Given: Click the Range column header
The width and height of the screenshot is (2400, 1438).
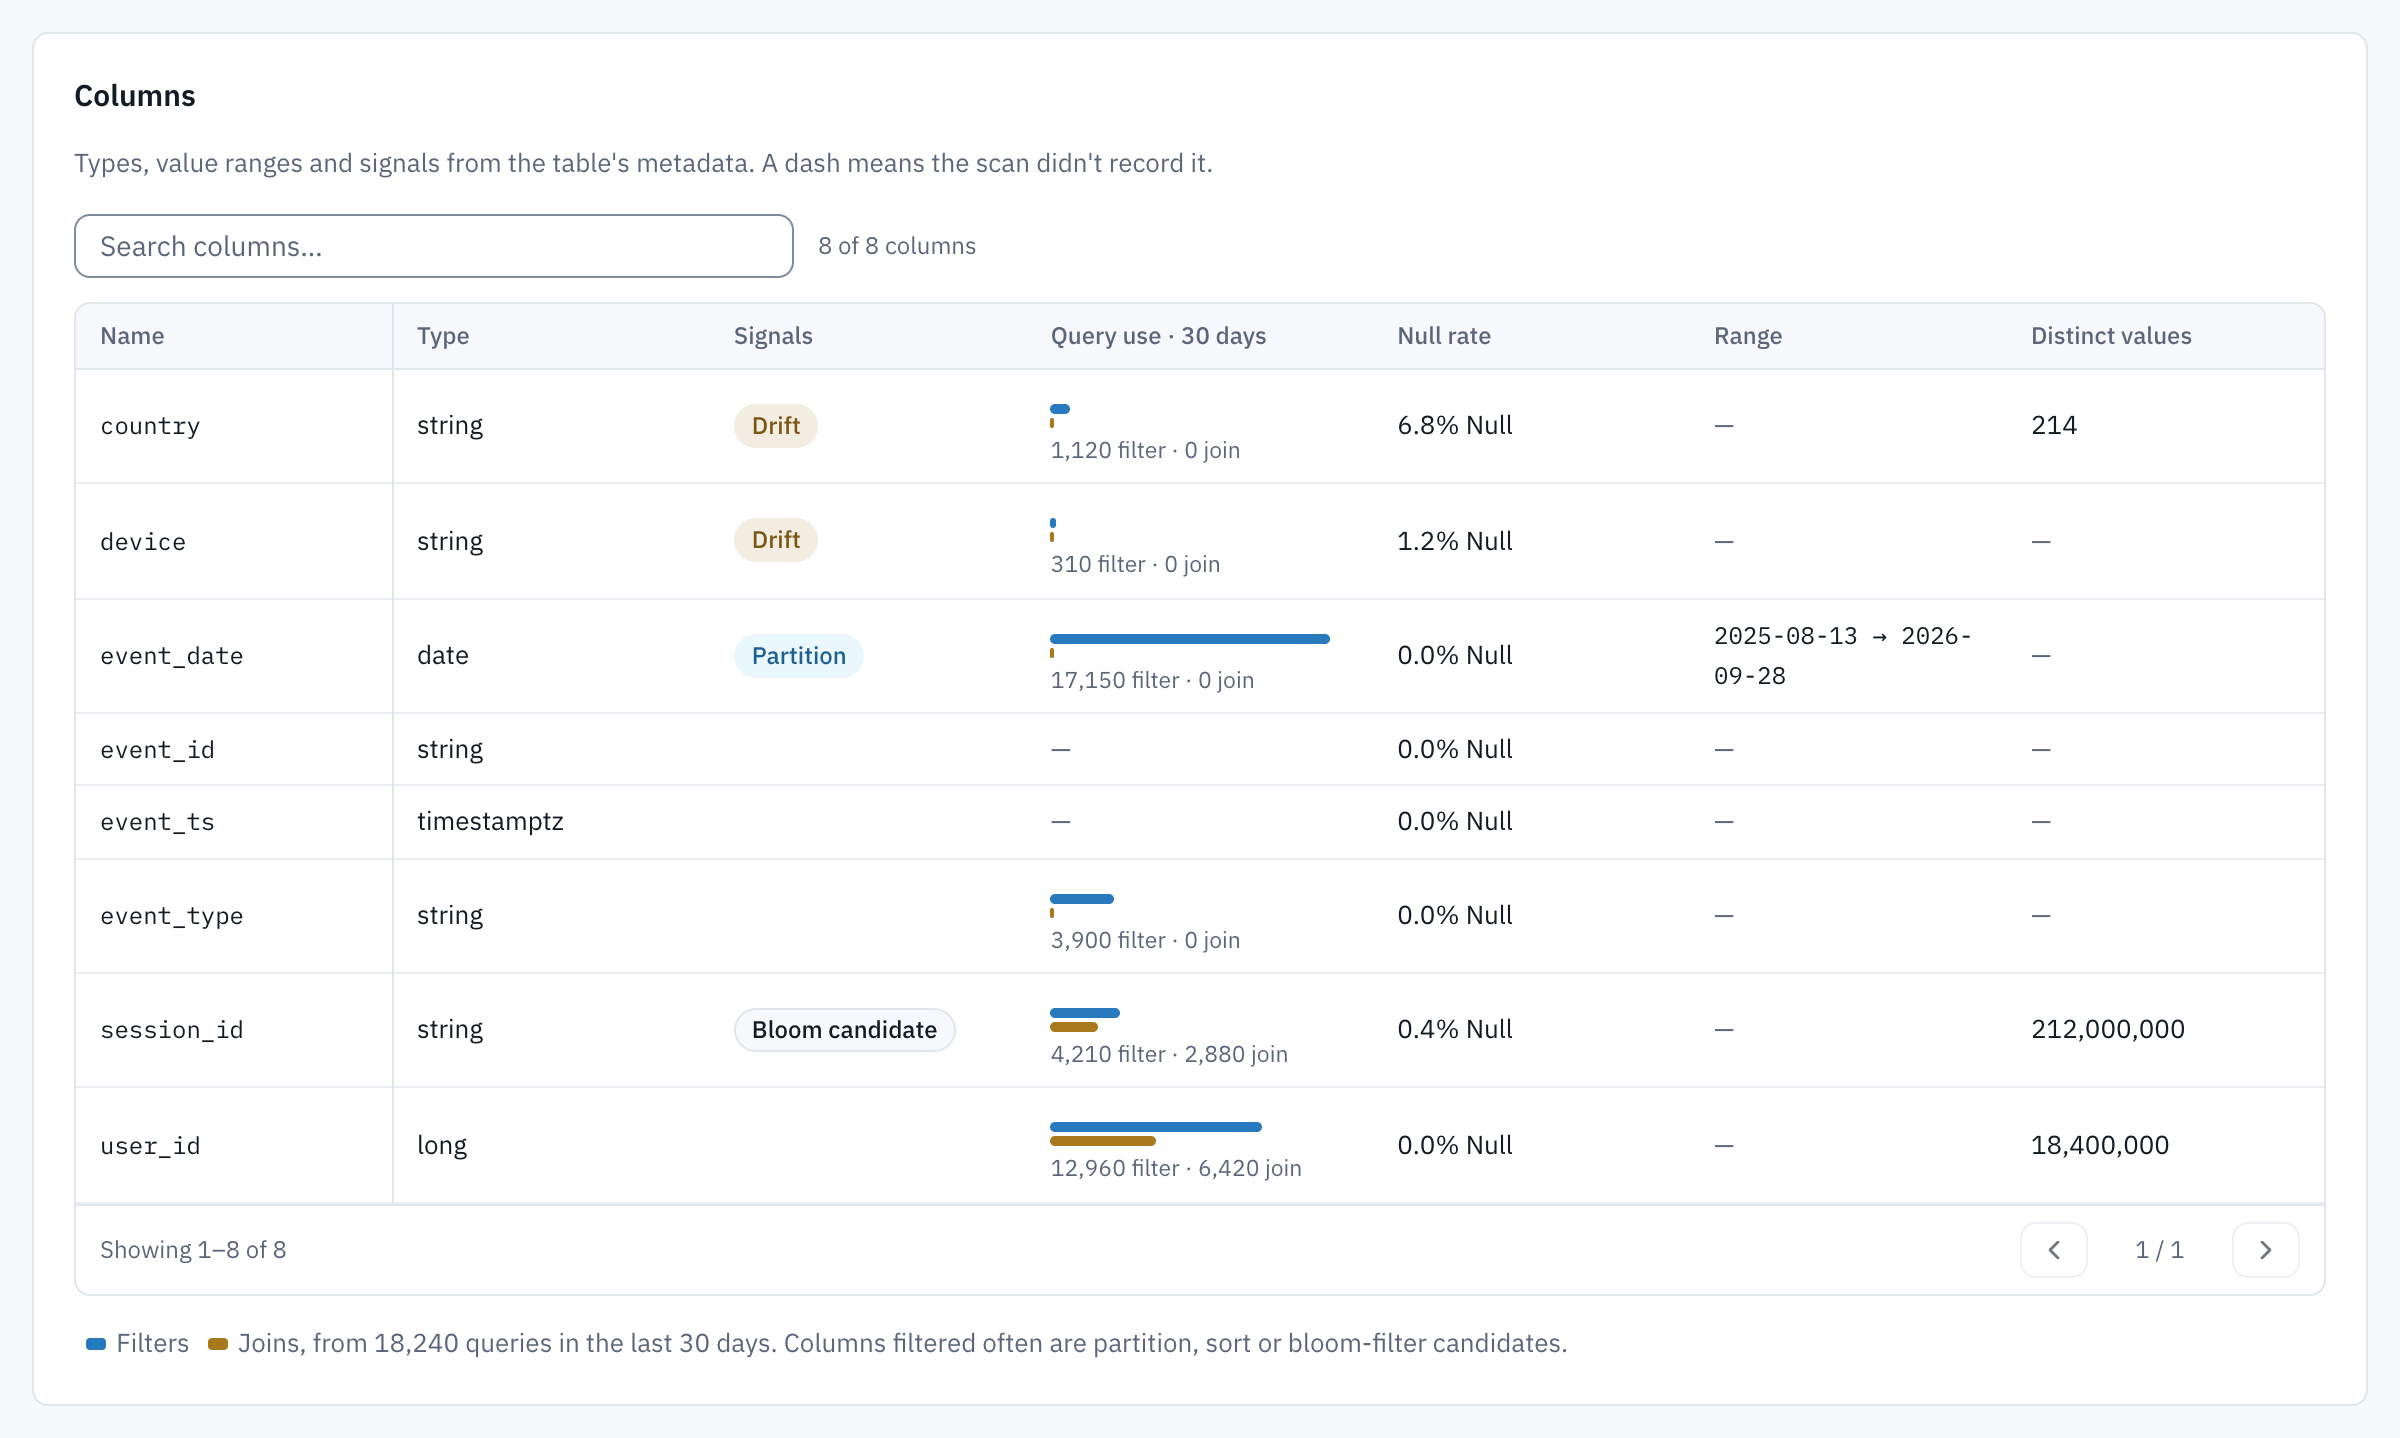Looking at the screenshot, I should pyautogui.click(x=1748, y=336).
